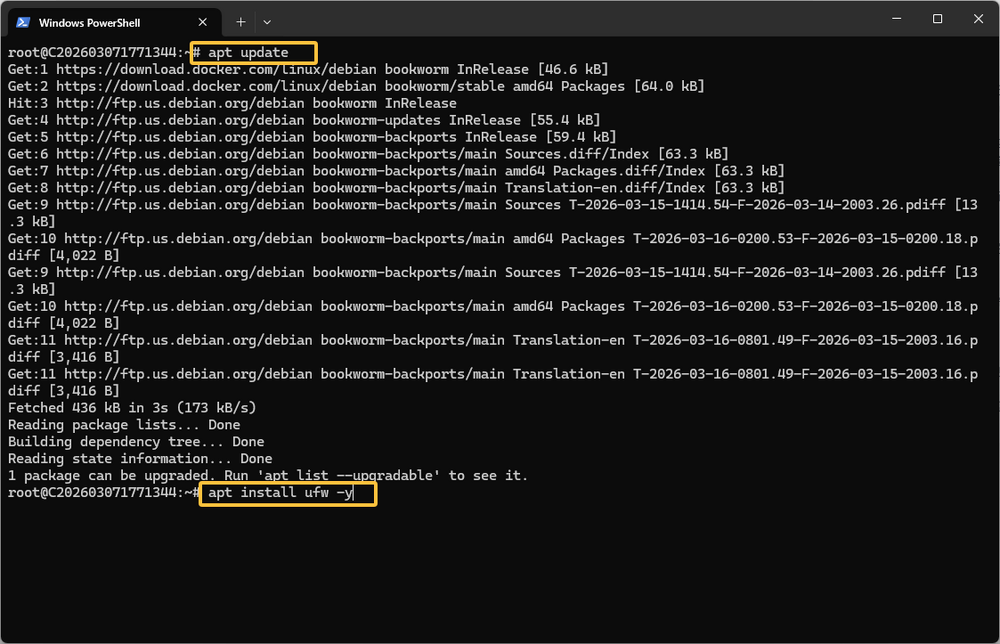1000x644 pixels.
Task: Click the "Building dependency tree... Done" line
Action: coord(136,442)
